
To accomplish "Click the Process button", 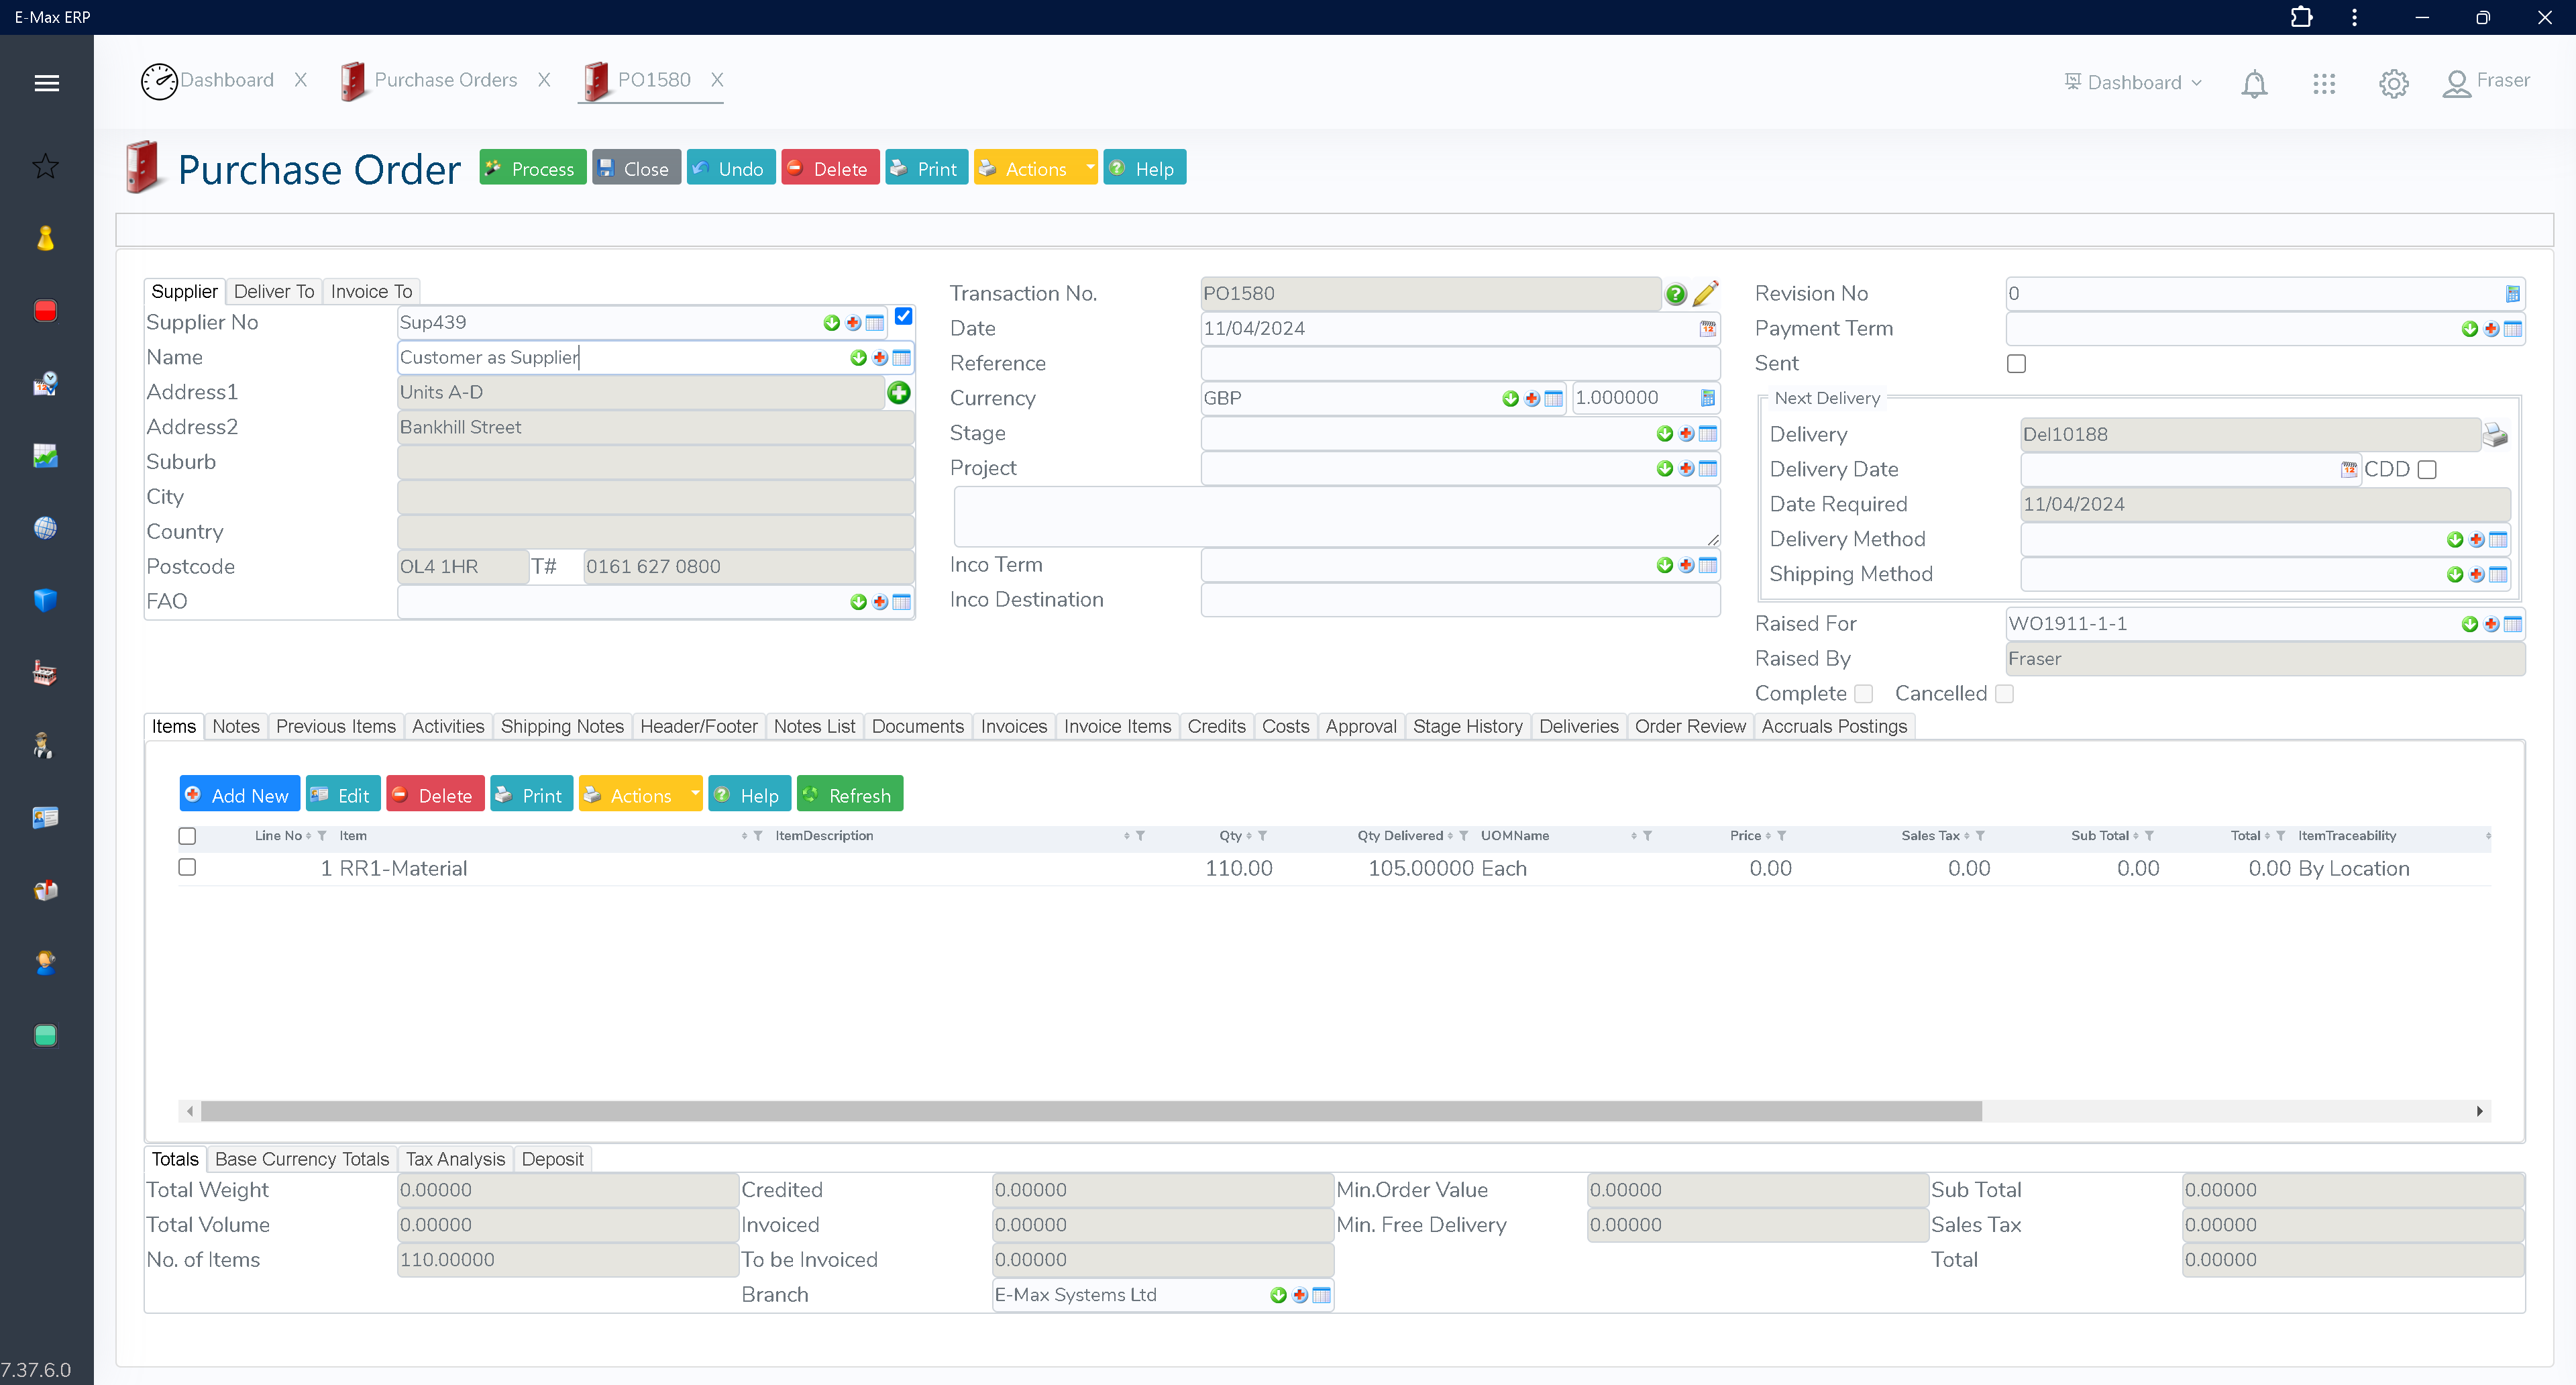I will point(531,167).
